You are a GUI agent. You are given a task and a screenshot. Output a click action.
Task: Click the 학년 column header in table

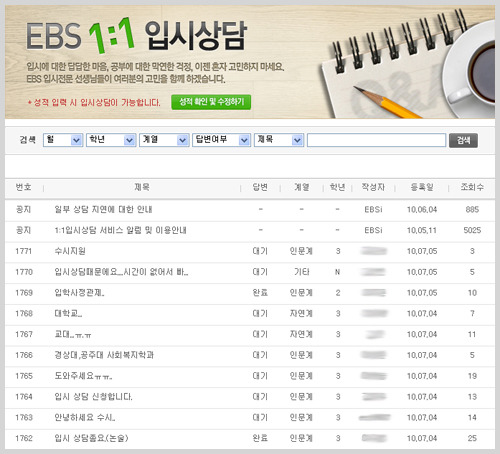pos(337,187)
